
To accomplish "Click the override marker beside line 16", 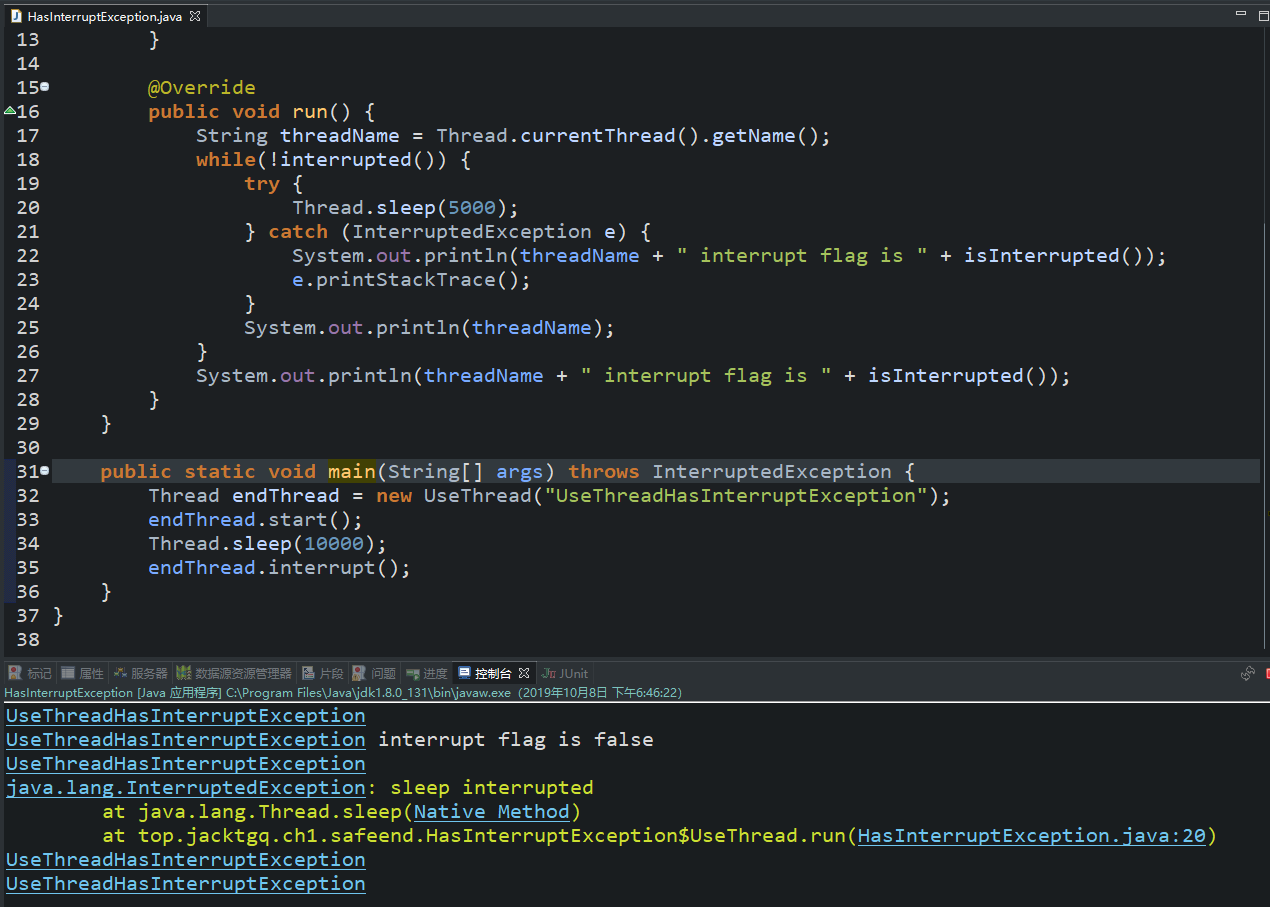I will tap(9, 110).
